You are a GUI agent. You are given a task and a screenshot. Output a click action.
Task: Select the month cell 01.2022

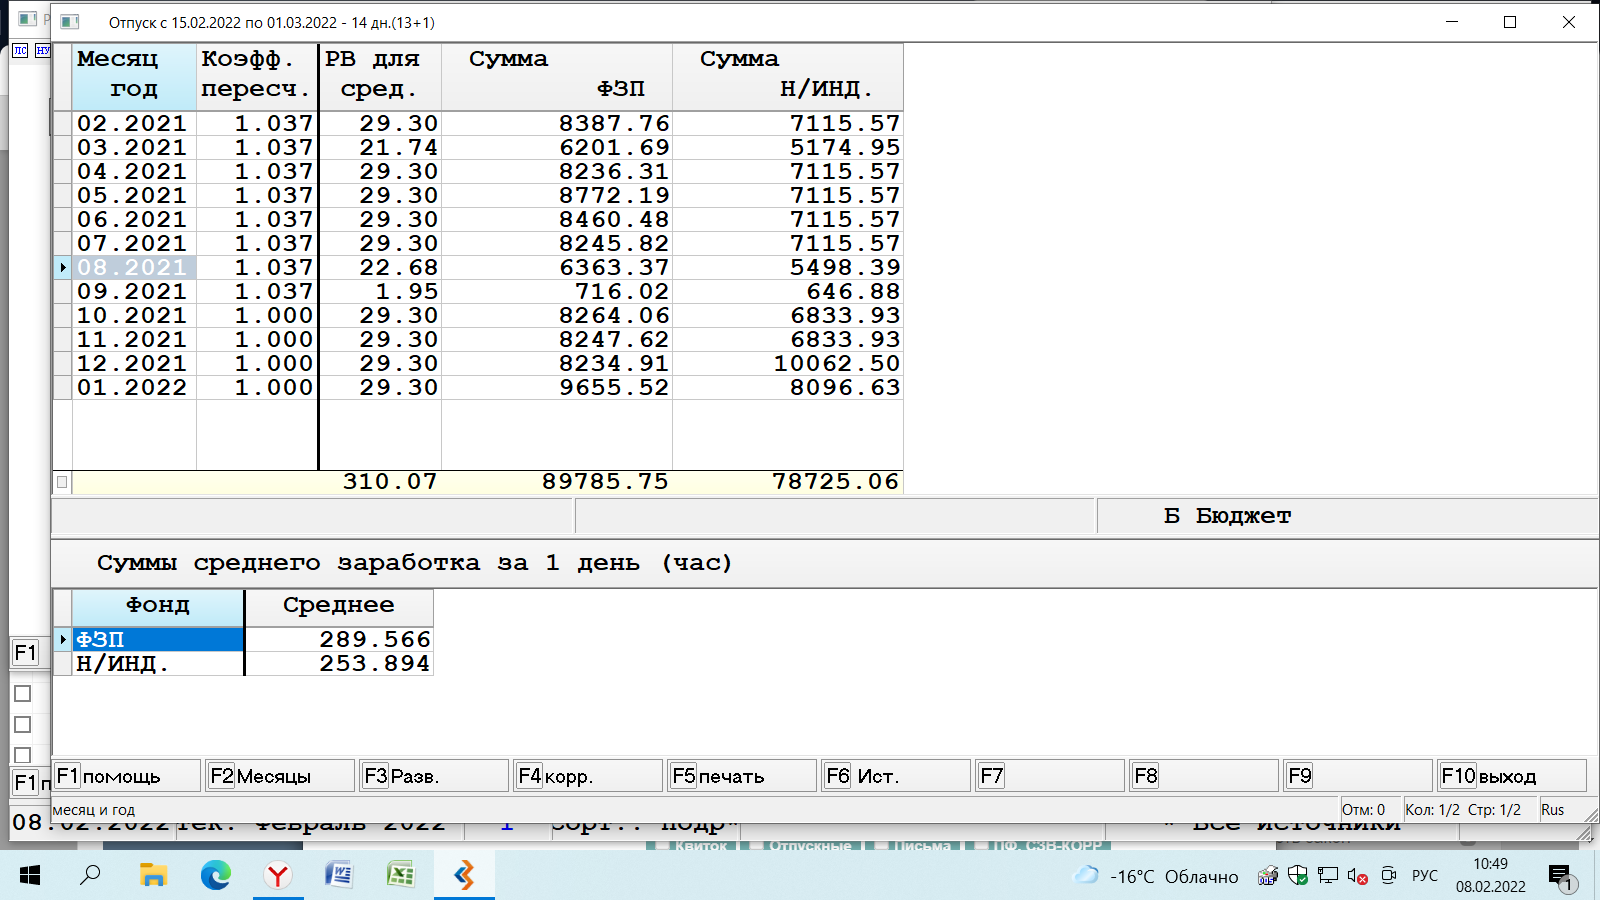pos(133,387)
